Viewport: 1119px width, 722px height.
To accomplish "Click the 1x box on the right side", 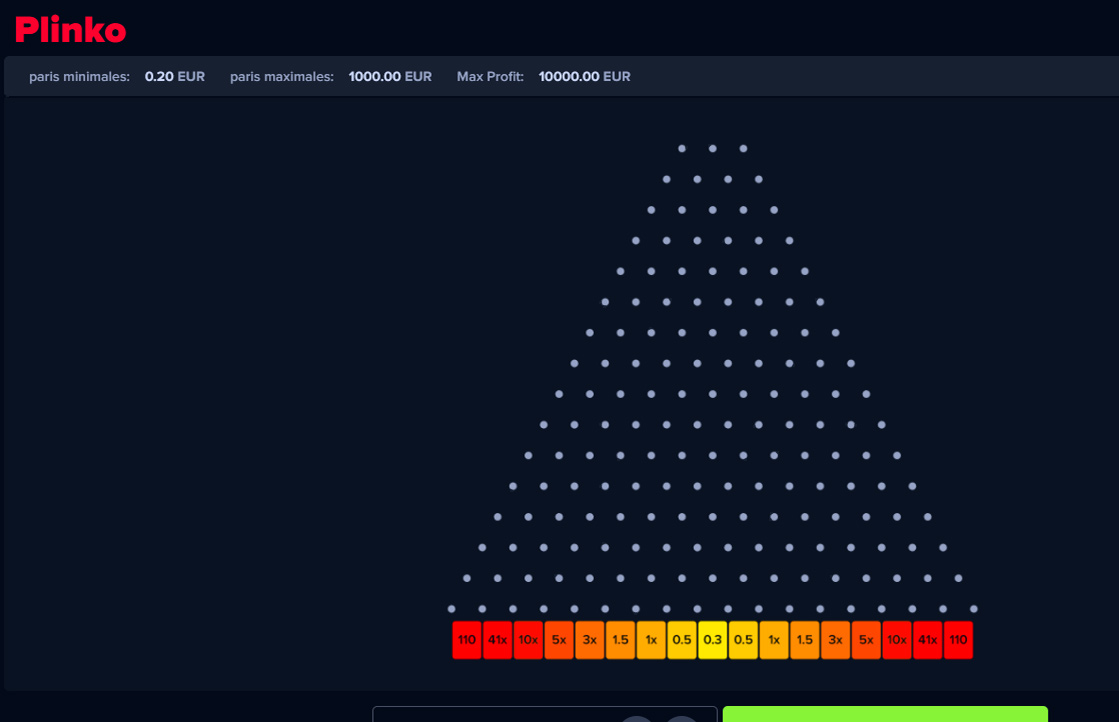I will [x=774, y=640].
